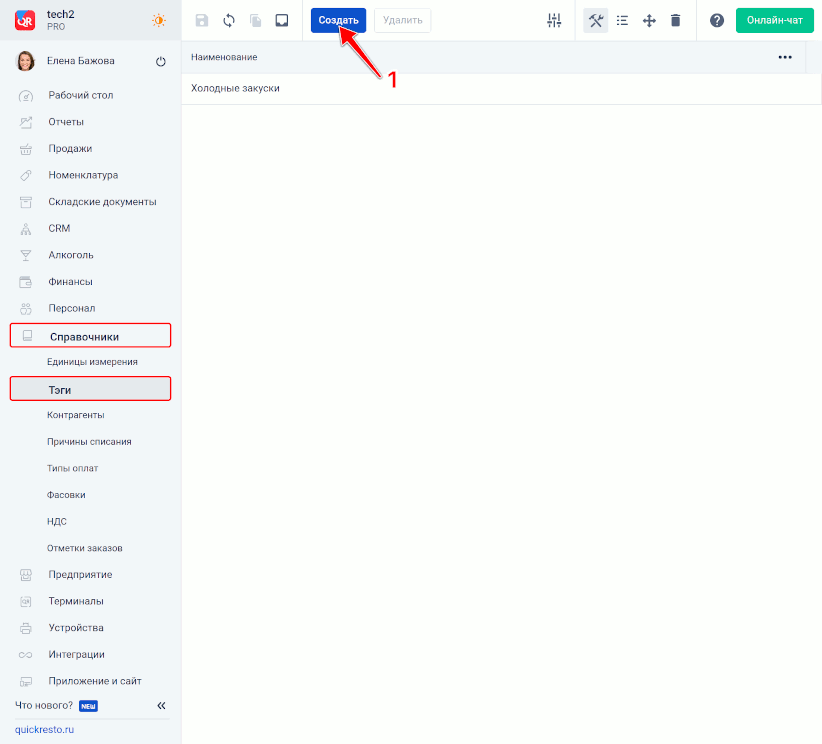Click the Номенклатура tag icon

click(26, 175)
